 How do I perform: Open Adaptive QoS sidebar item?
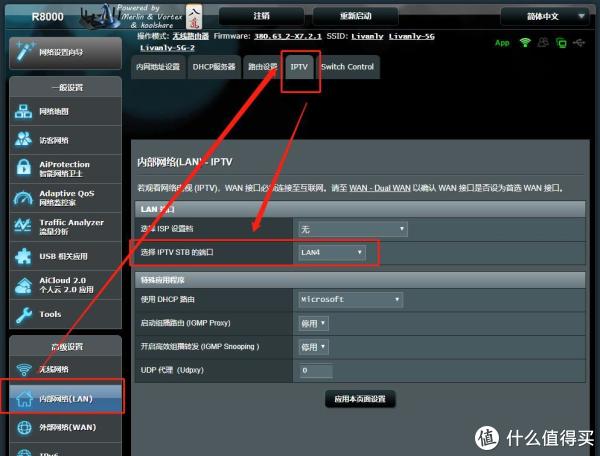point(66,198)
